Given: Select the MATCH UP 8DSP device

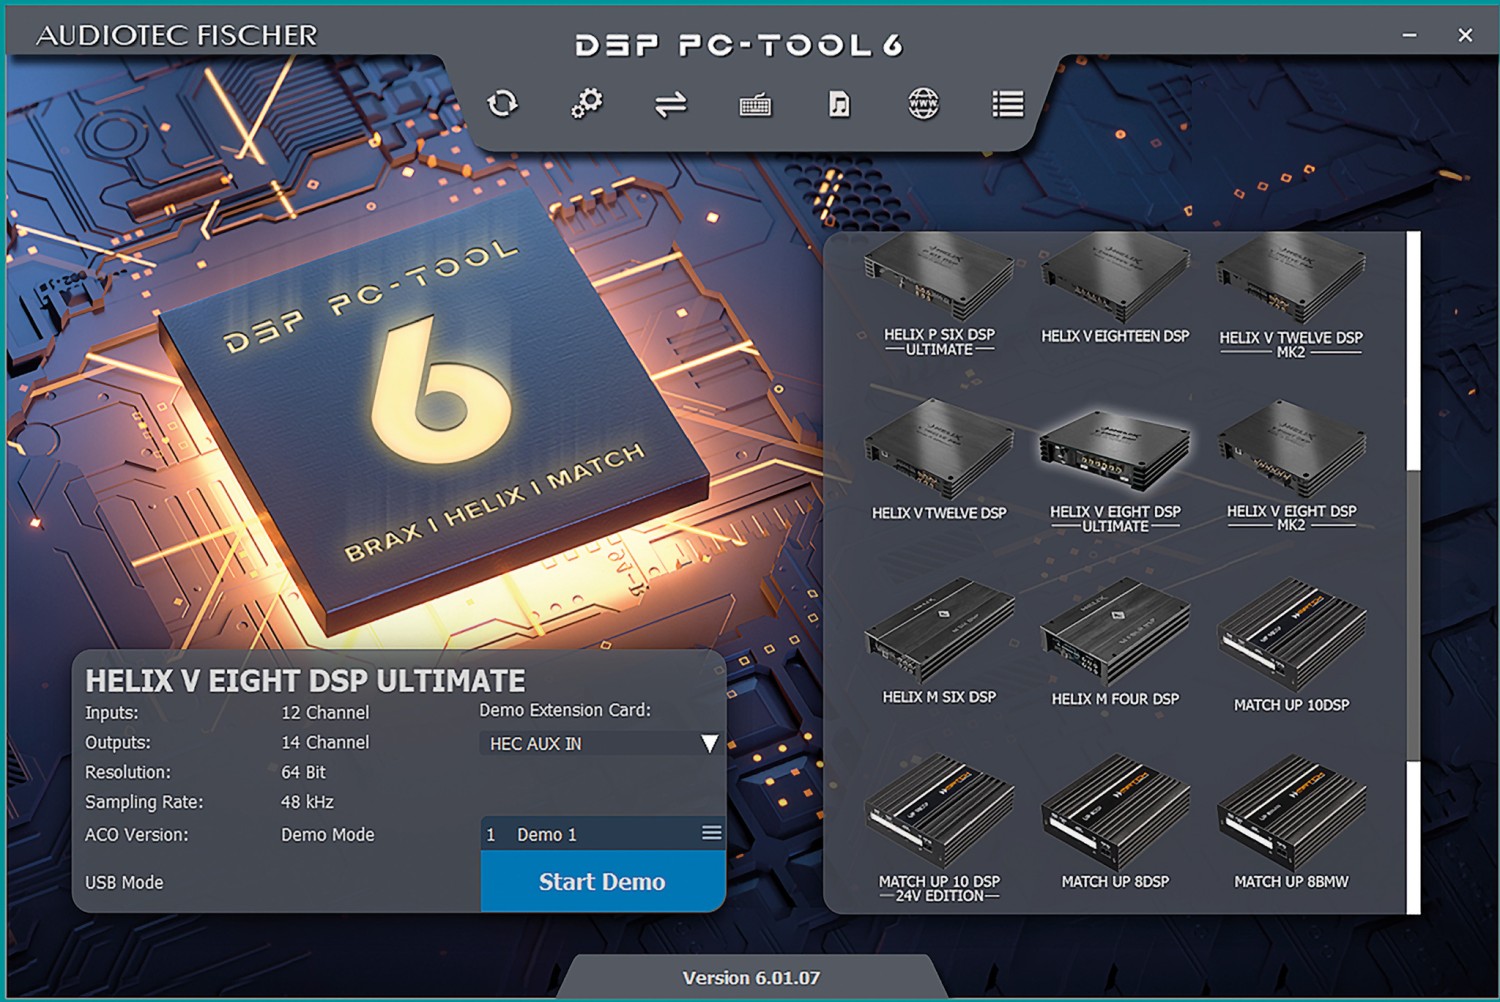Looking at the screenshot, I should pos(1115,823).
